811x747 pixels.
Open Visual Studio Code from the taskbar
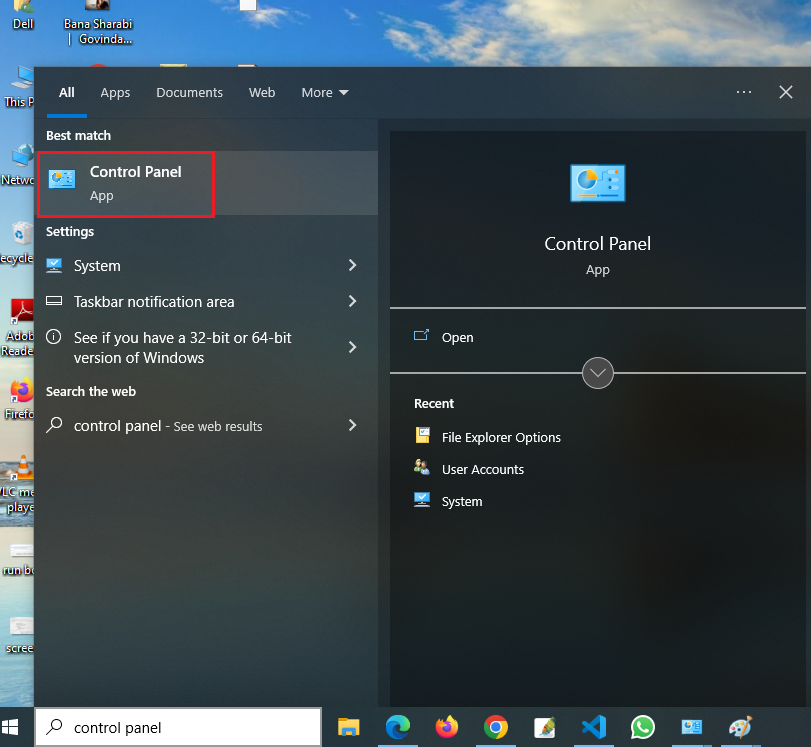click(x=594, y=727)
